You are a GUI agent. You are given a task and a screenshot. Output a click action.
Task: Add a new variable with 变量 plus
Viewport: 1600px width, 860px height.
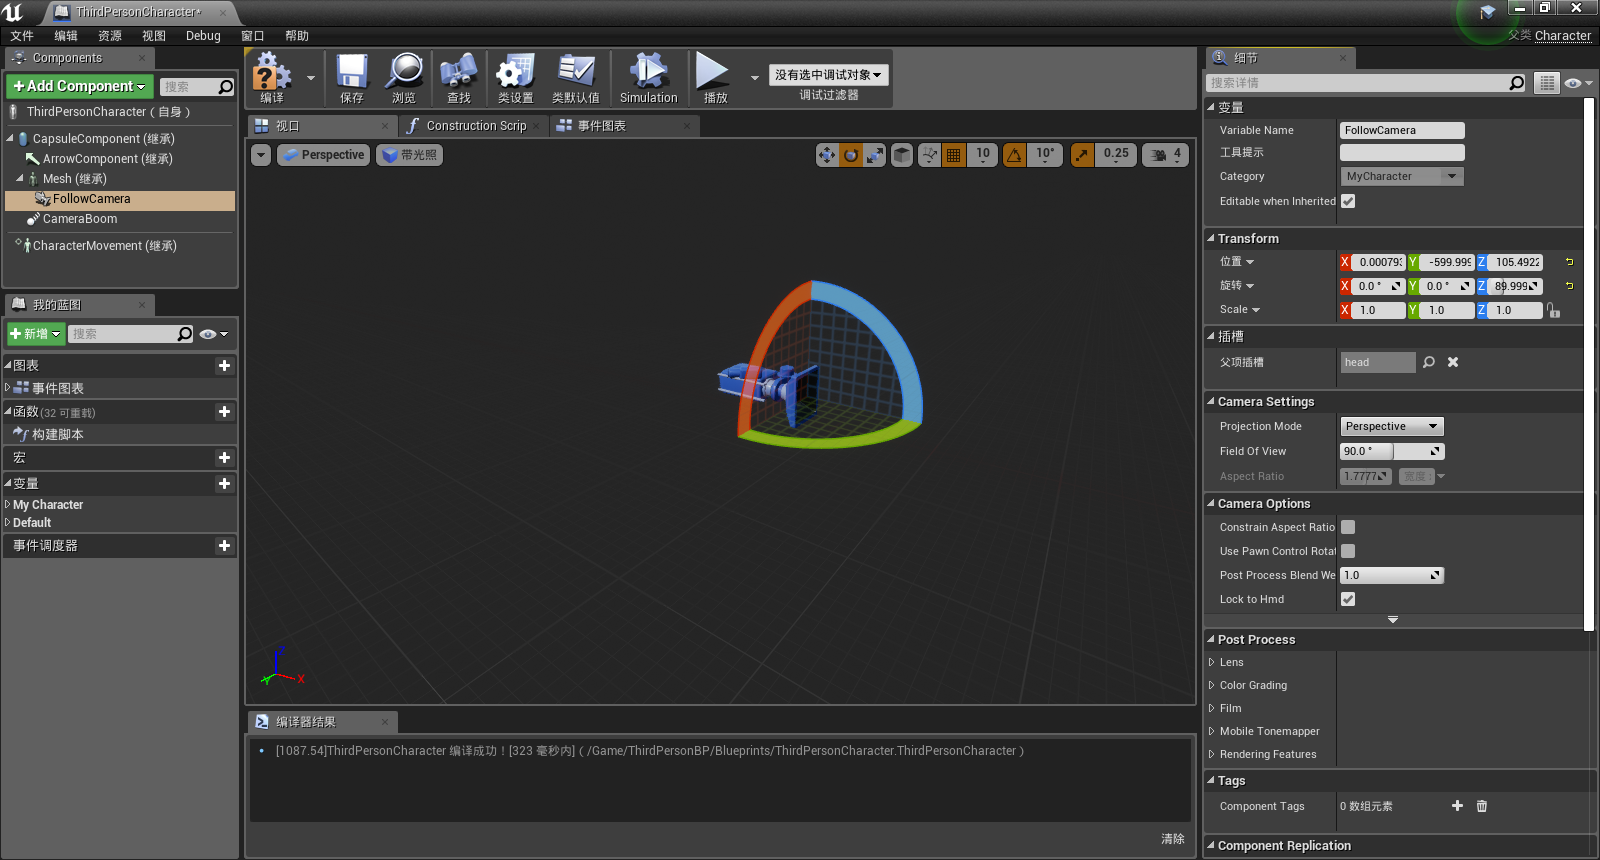[x=224, y=484]
